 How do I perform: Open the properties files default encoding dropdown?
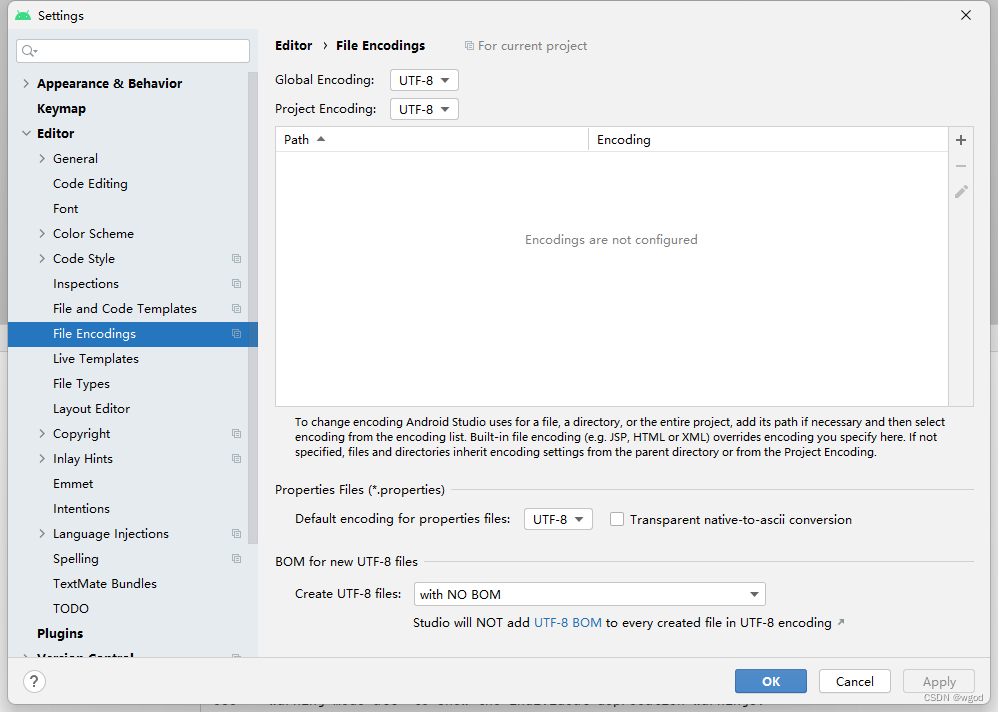558,519
